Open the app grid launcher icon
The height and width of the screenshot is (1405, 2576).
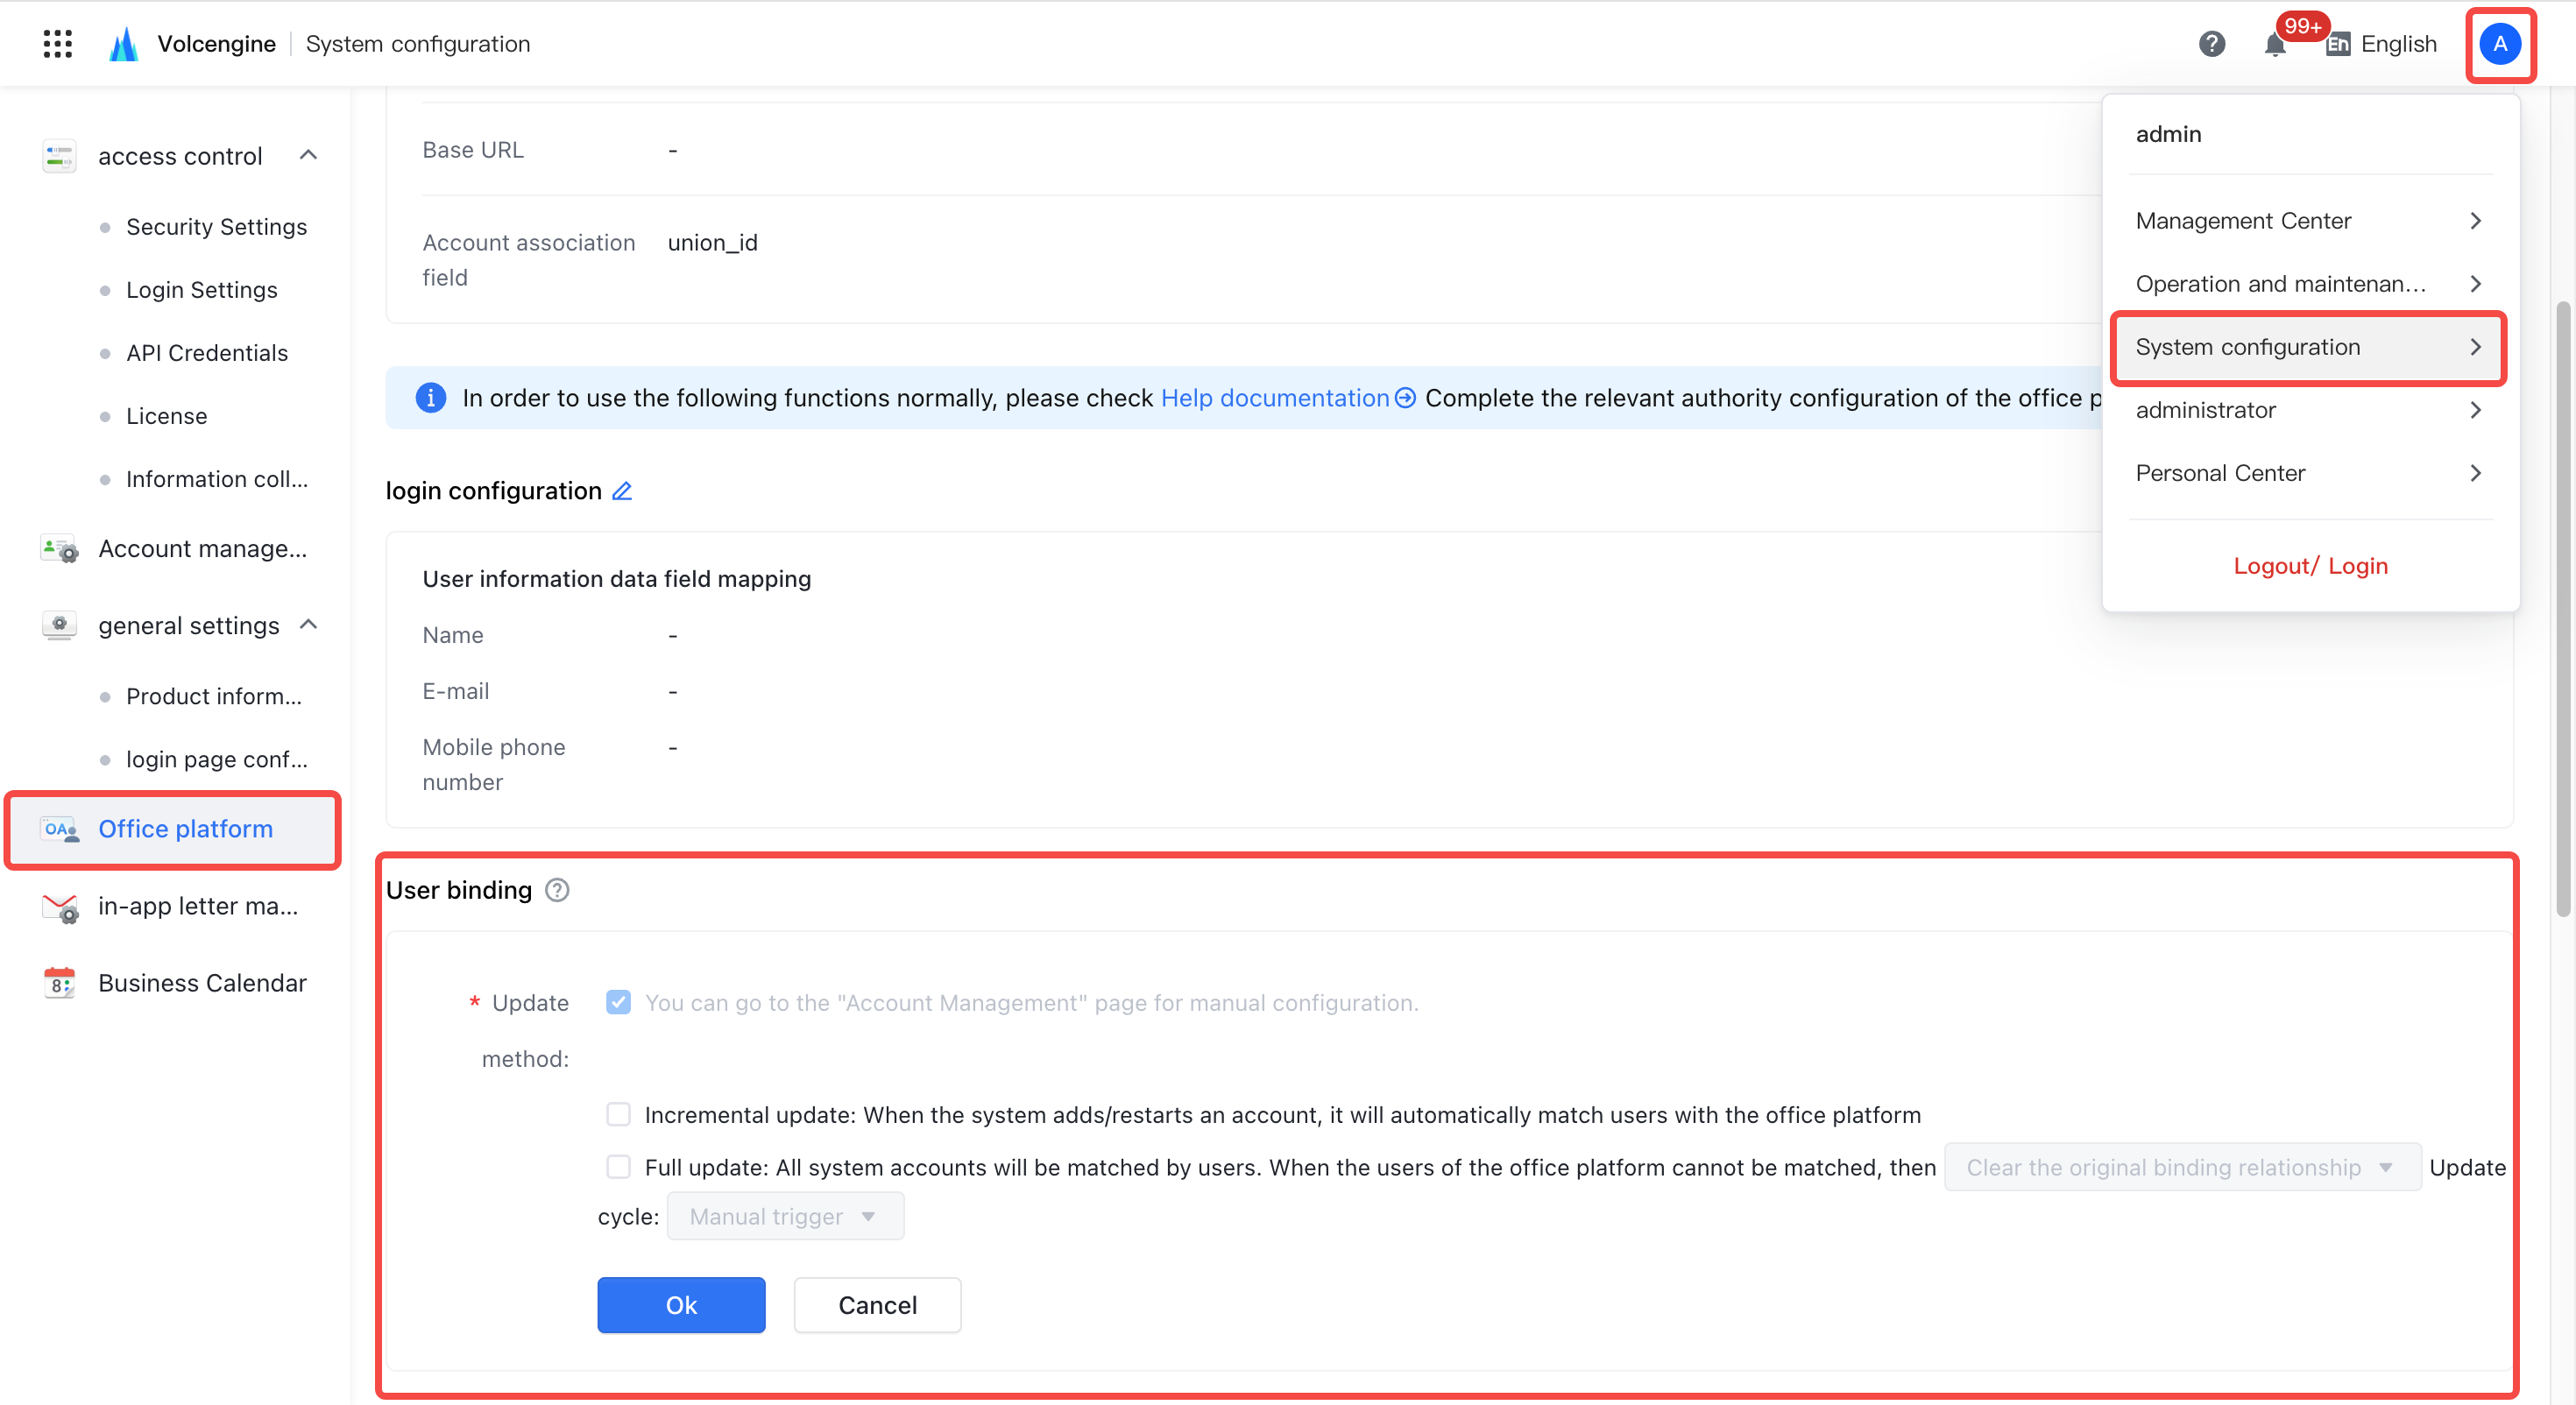pos(58,44)
